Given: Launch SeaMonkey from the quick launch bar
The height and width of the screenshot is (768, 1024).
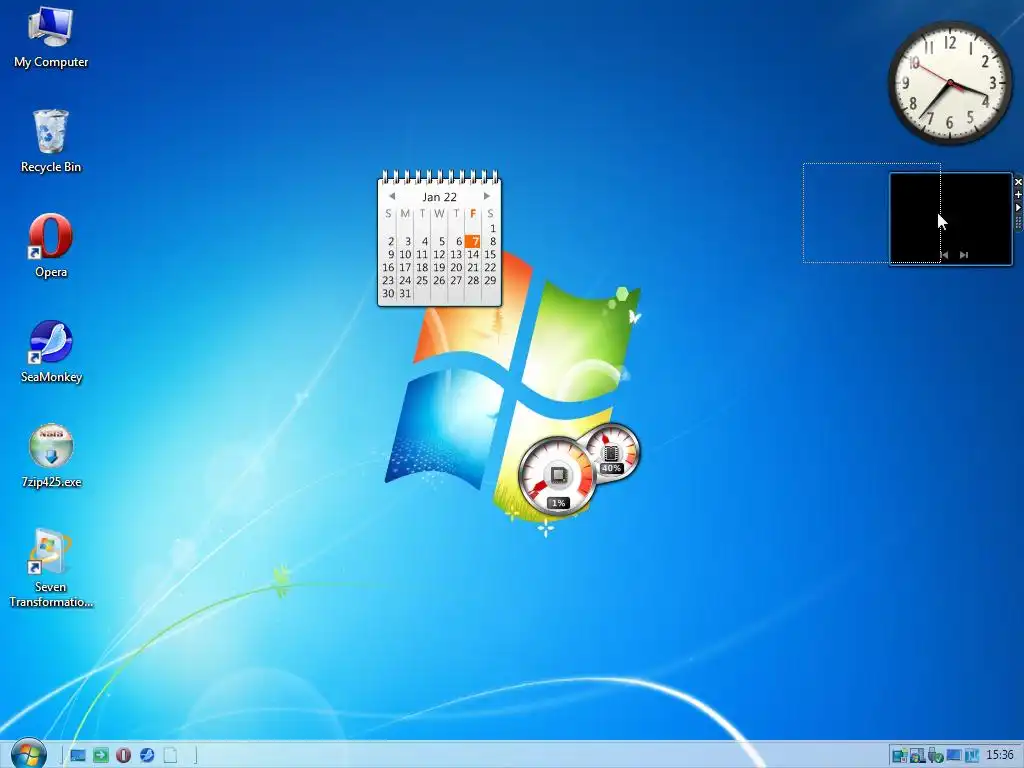Looking at the screenshot, I should (x=147, y=756).
